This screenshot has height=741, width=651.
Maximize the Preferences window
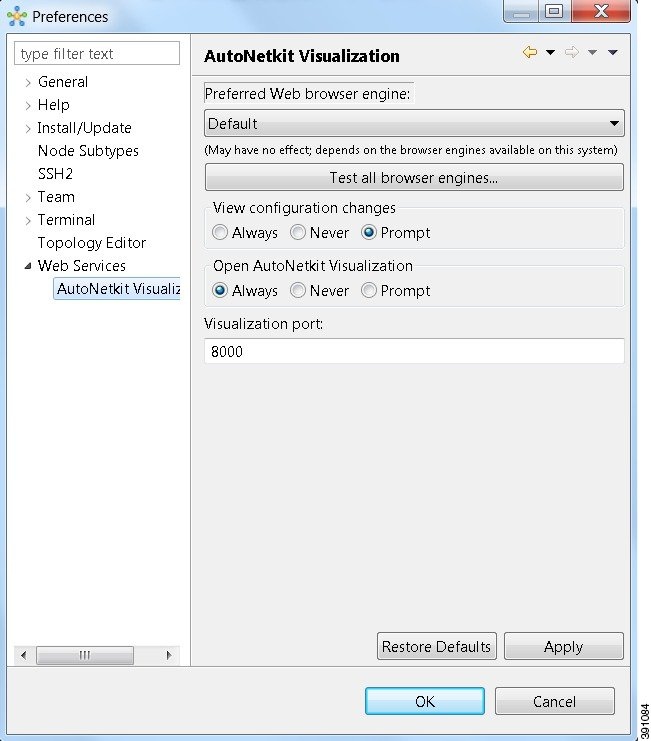554,10
